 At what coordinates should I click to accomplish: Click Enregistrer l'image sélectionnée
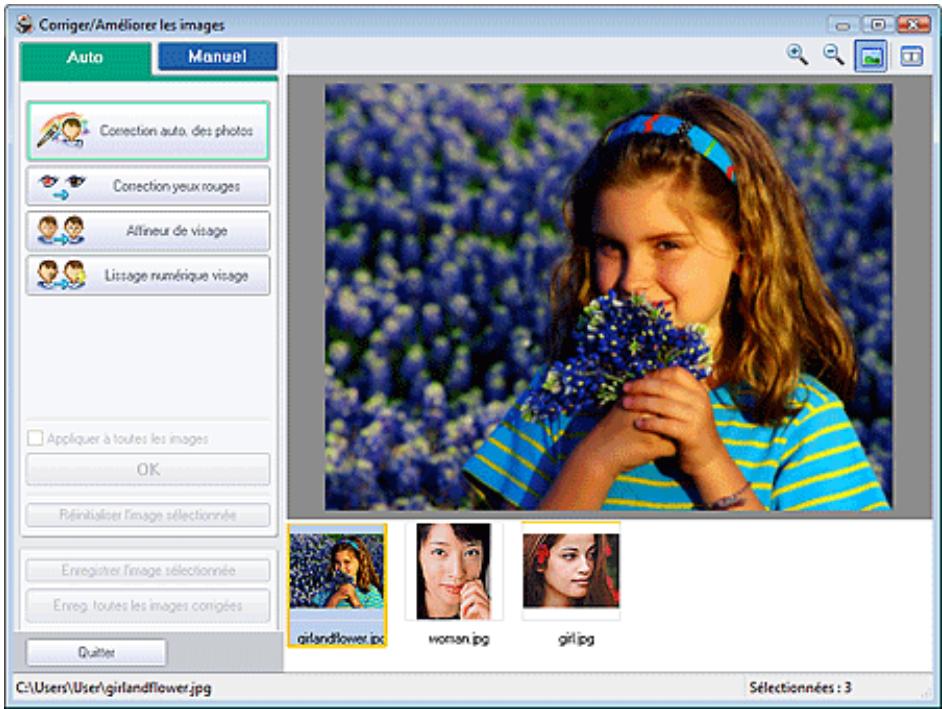(148, 570)
